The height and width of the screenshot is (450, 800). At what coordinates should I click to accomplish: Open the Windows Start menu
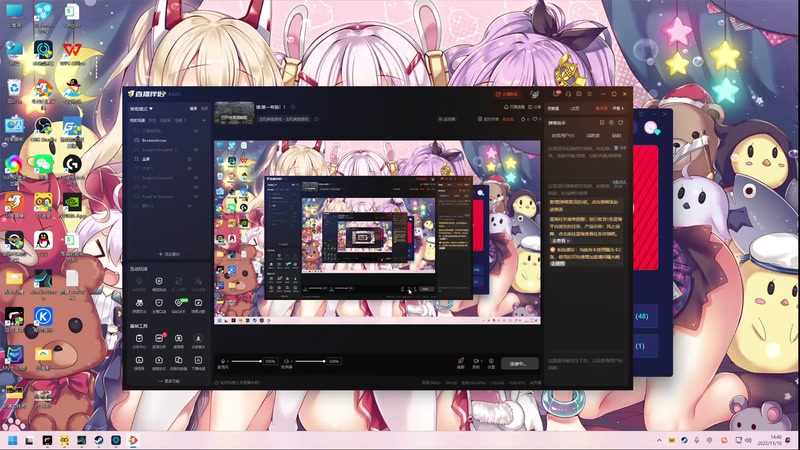click(12, 440)
